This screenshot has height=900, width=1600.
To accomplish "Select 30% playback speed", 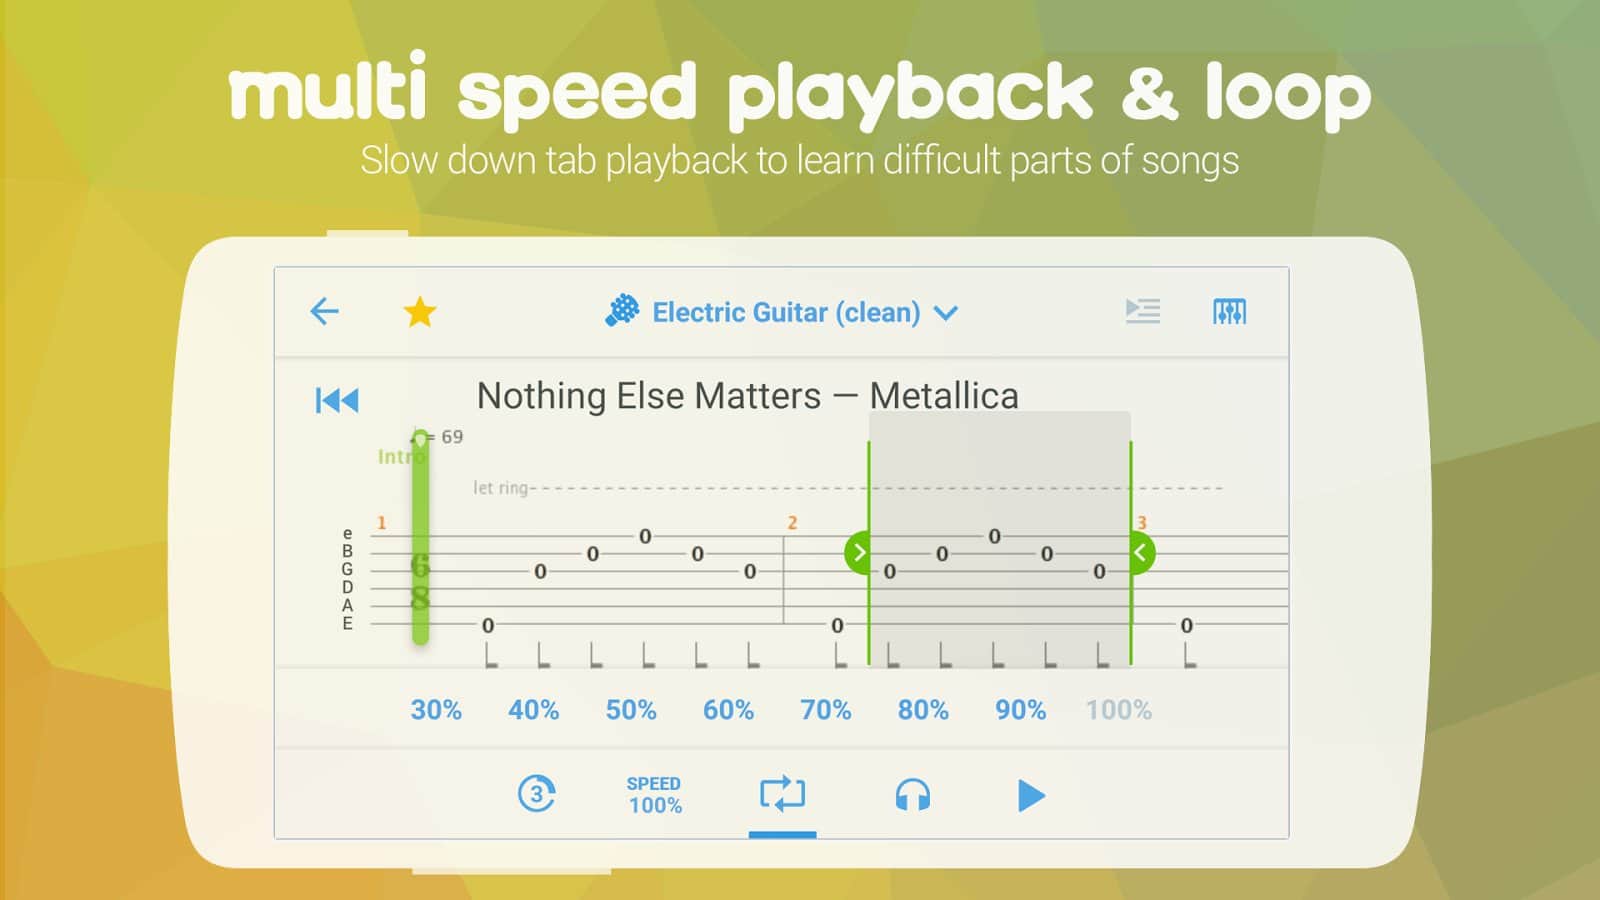I will pos(436,710).
